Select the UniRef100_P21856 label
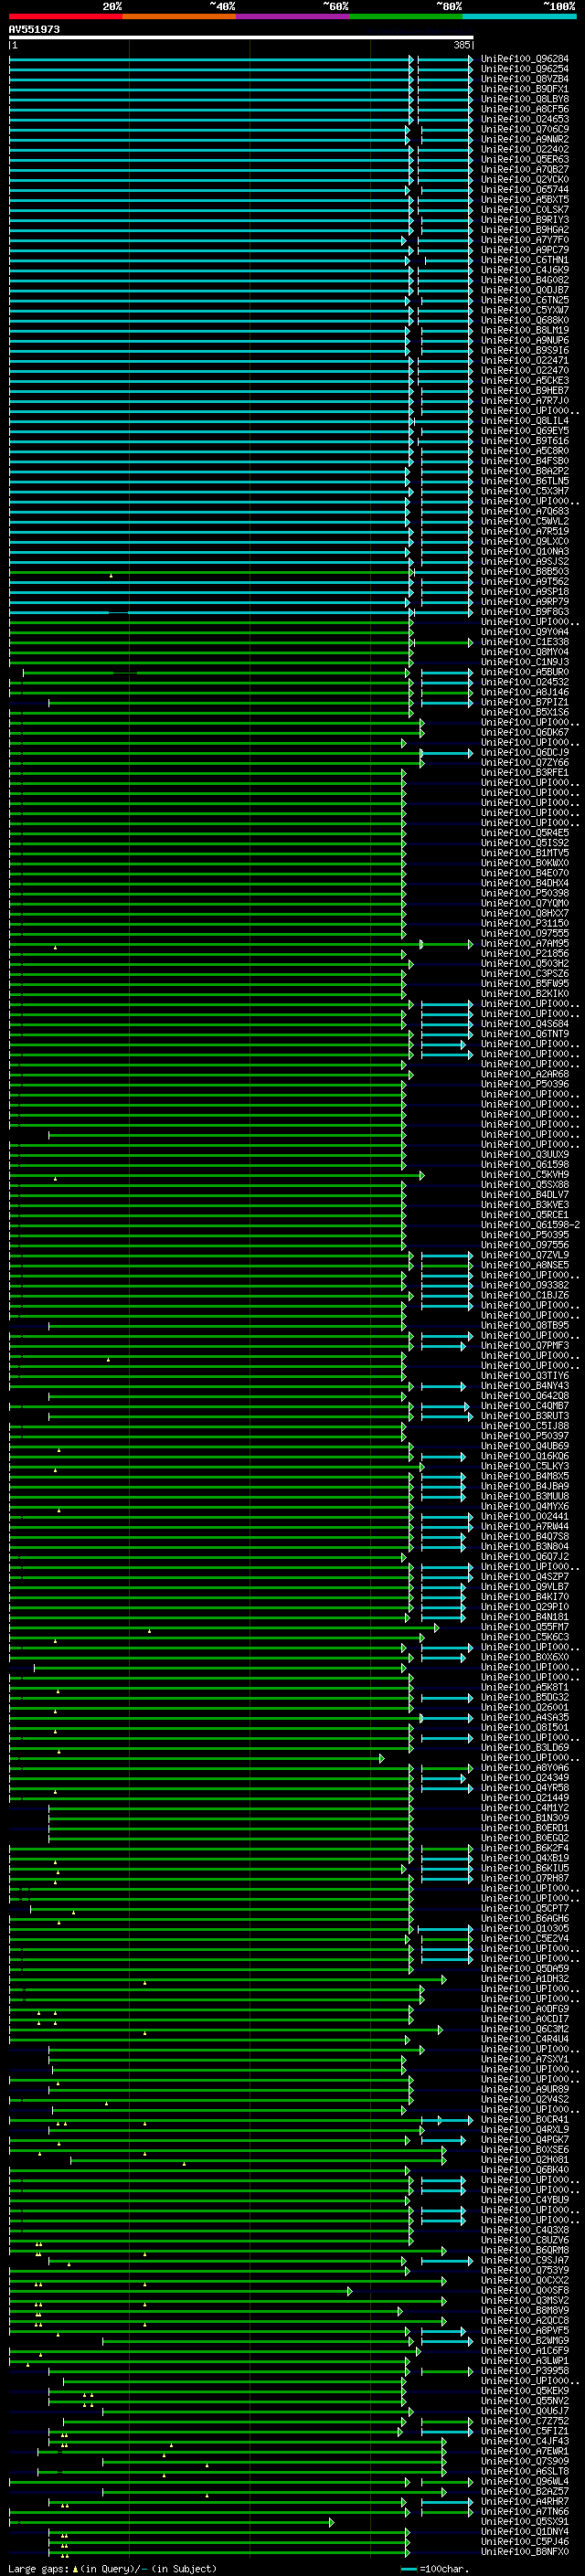The width and height of the screenshot is (585, 2576). [524, 954]
